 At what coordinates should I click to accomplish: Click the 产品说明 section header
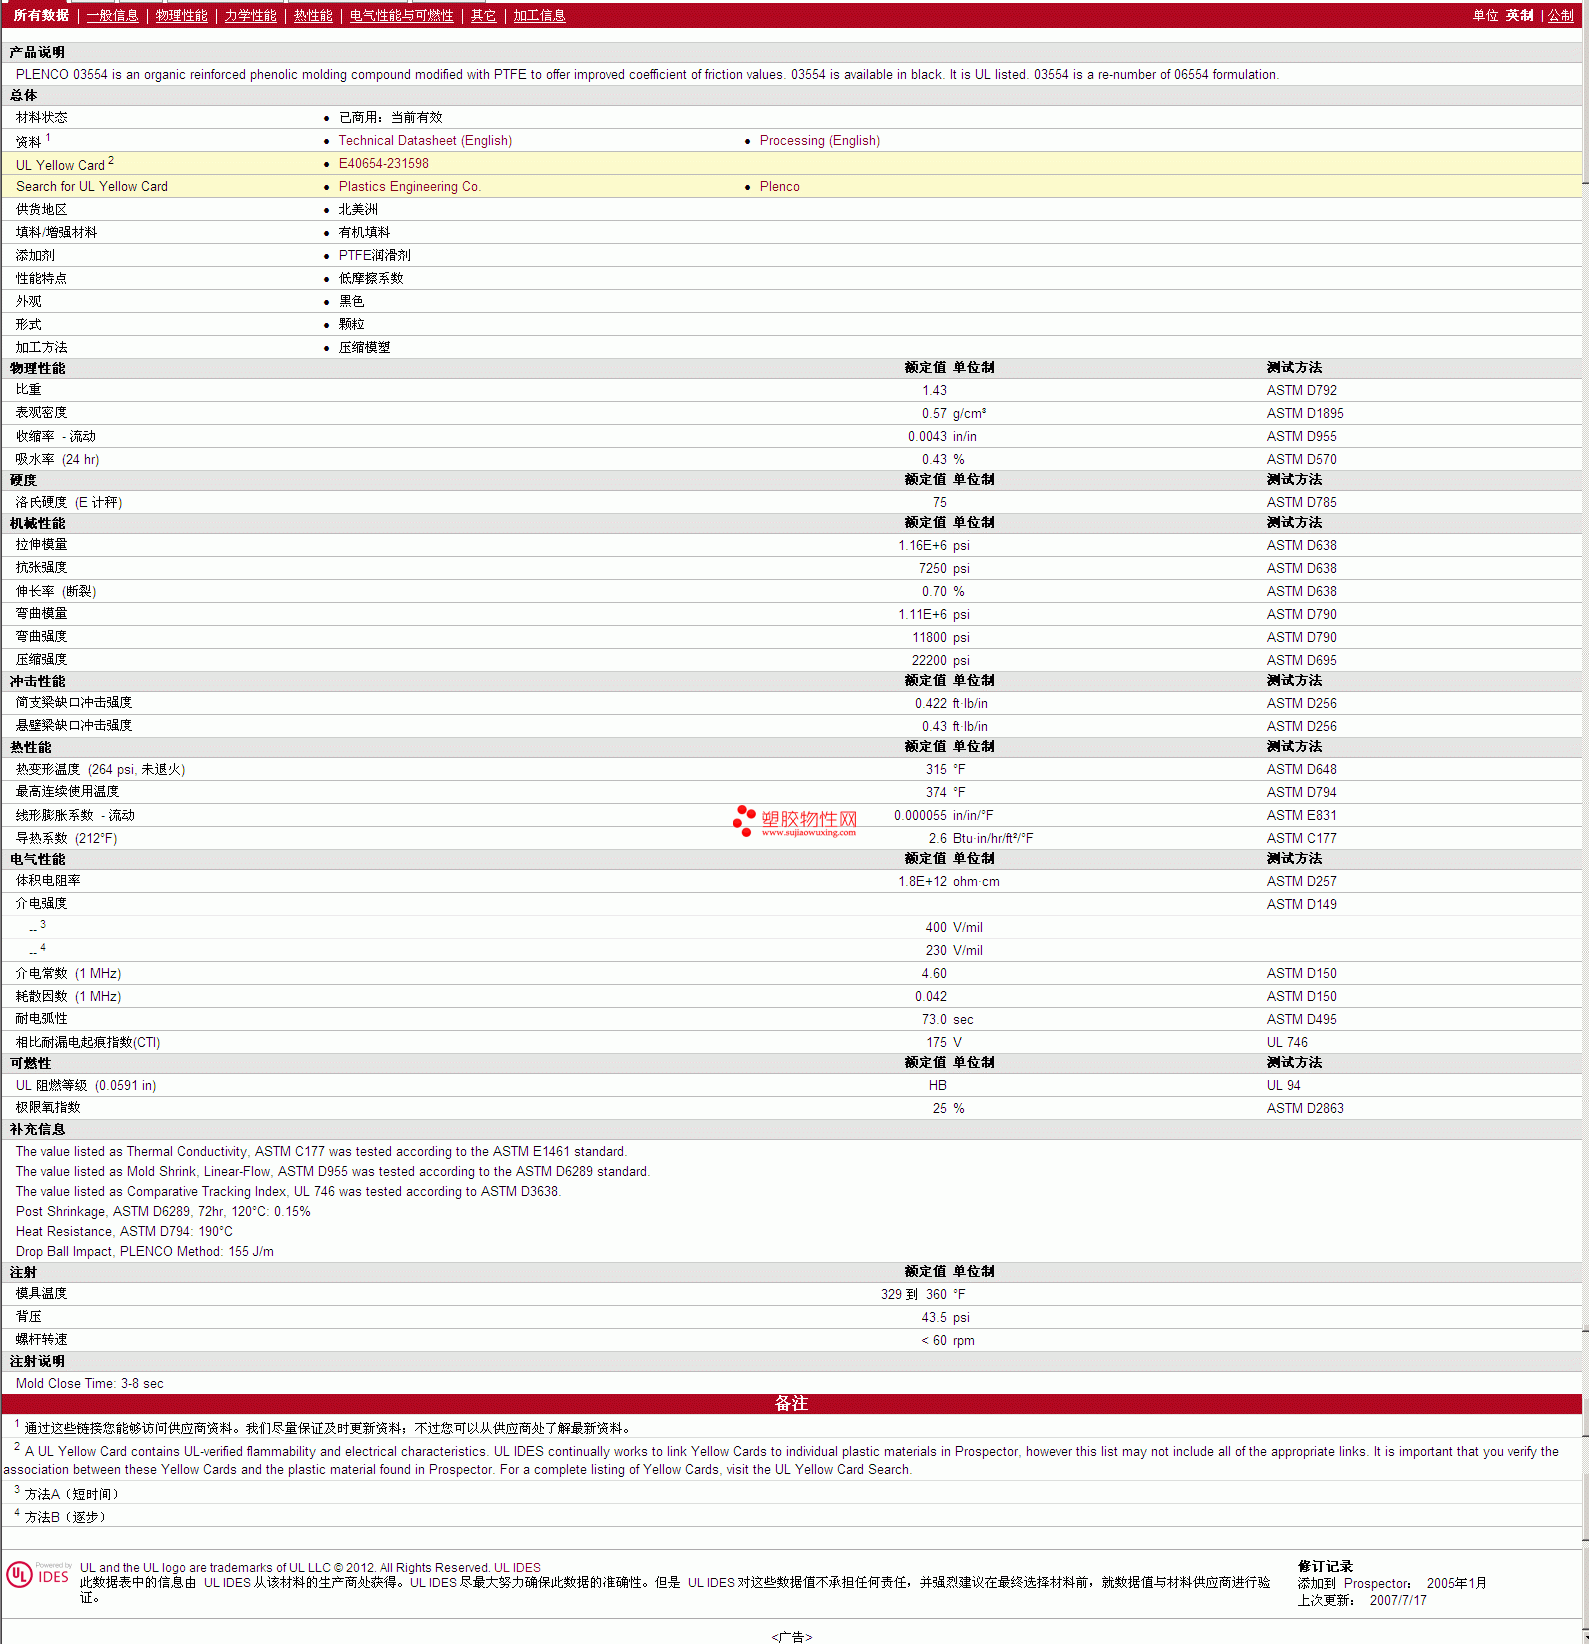pyautogui.click(x=37, y=52)
